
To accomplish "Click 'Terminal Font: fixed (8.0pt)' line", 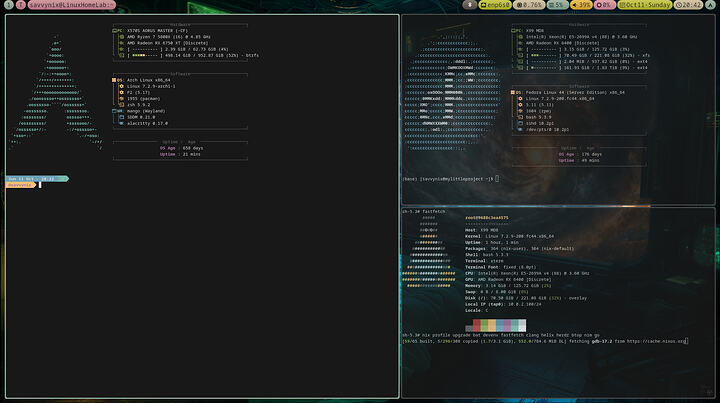I will pyautogui.click(x=501, y=267).
